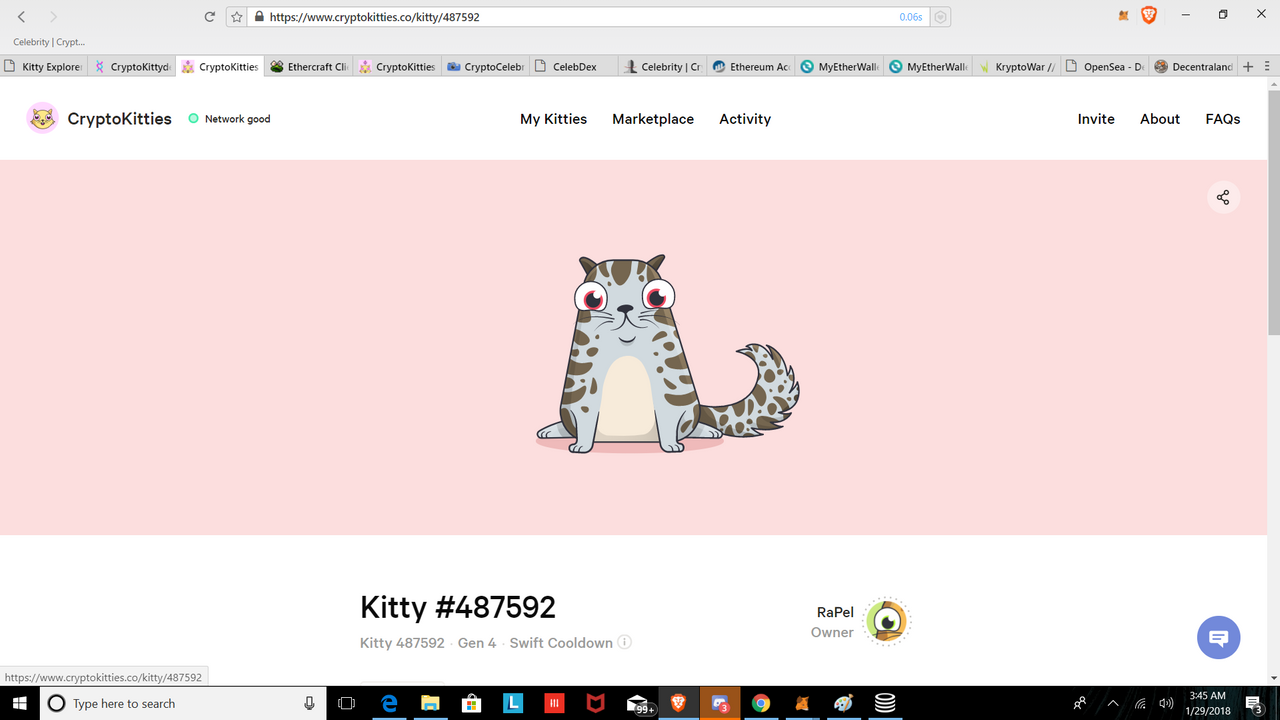Open a new tab with plus icon

(1247, 67)
